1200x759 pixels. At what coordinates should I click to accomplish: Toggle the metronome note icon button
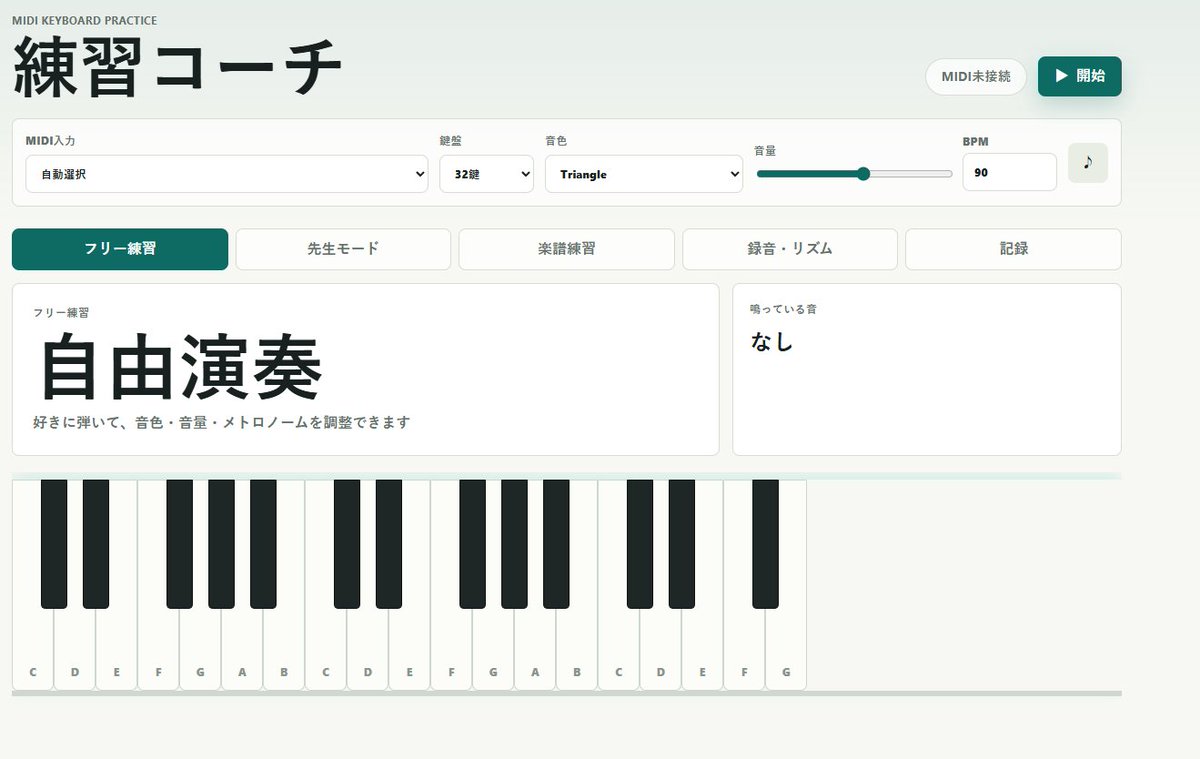point(1088,163)
